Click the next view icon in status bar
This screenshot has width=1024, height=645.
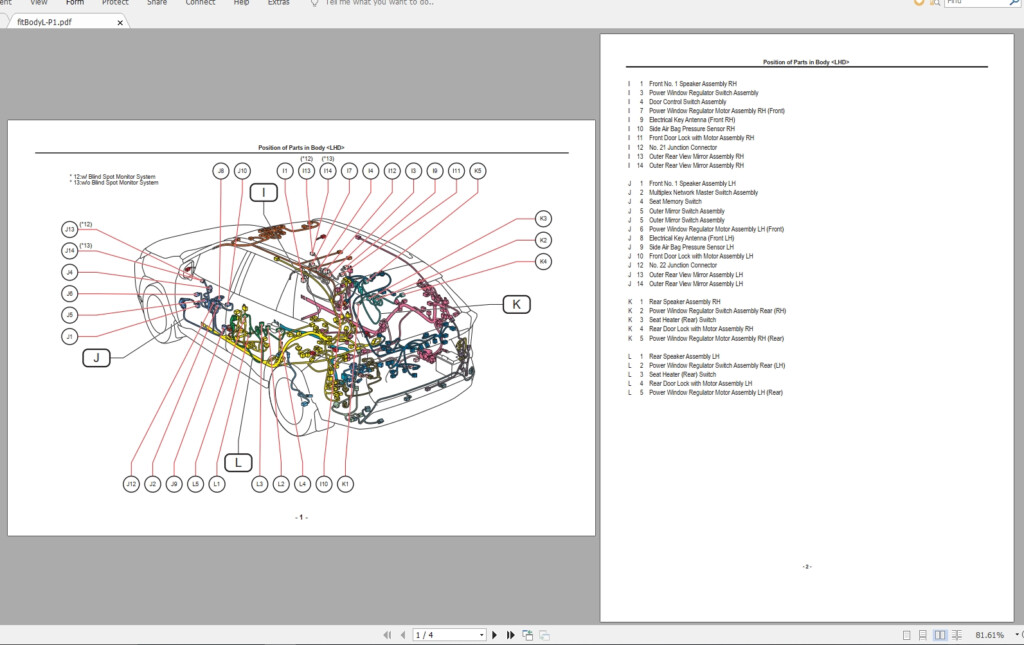coord(544,635)
